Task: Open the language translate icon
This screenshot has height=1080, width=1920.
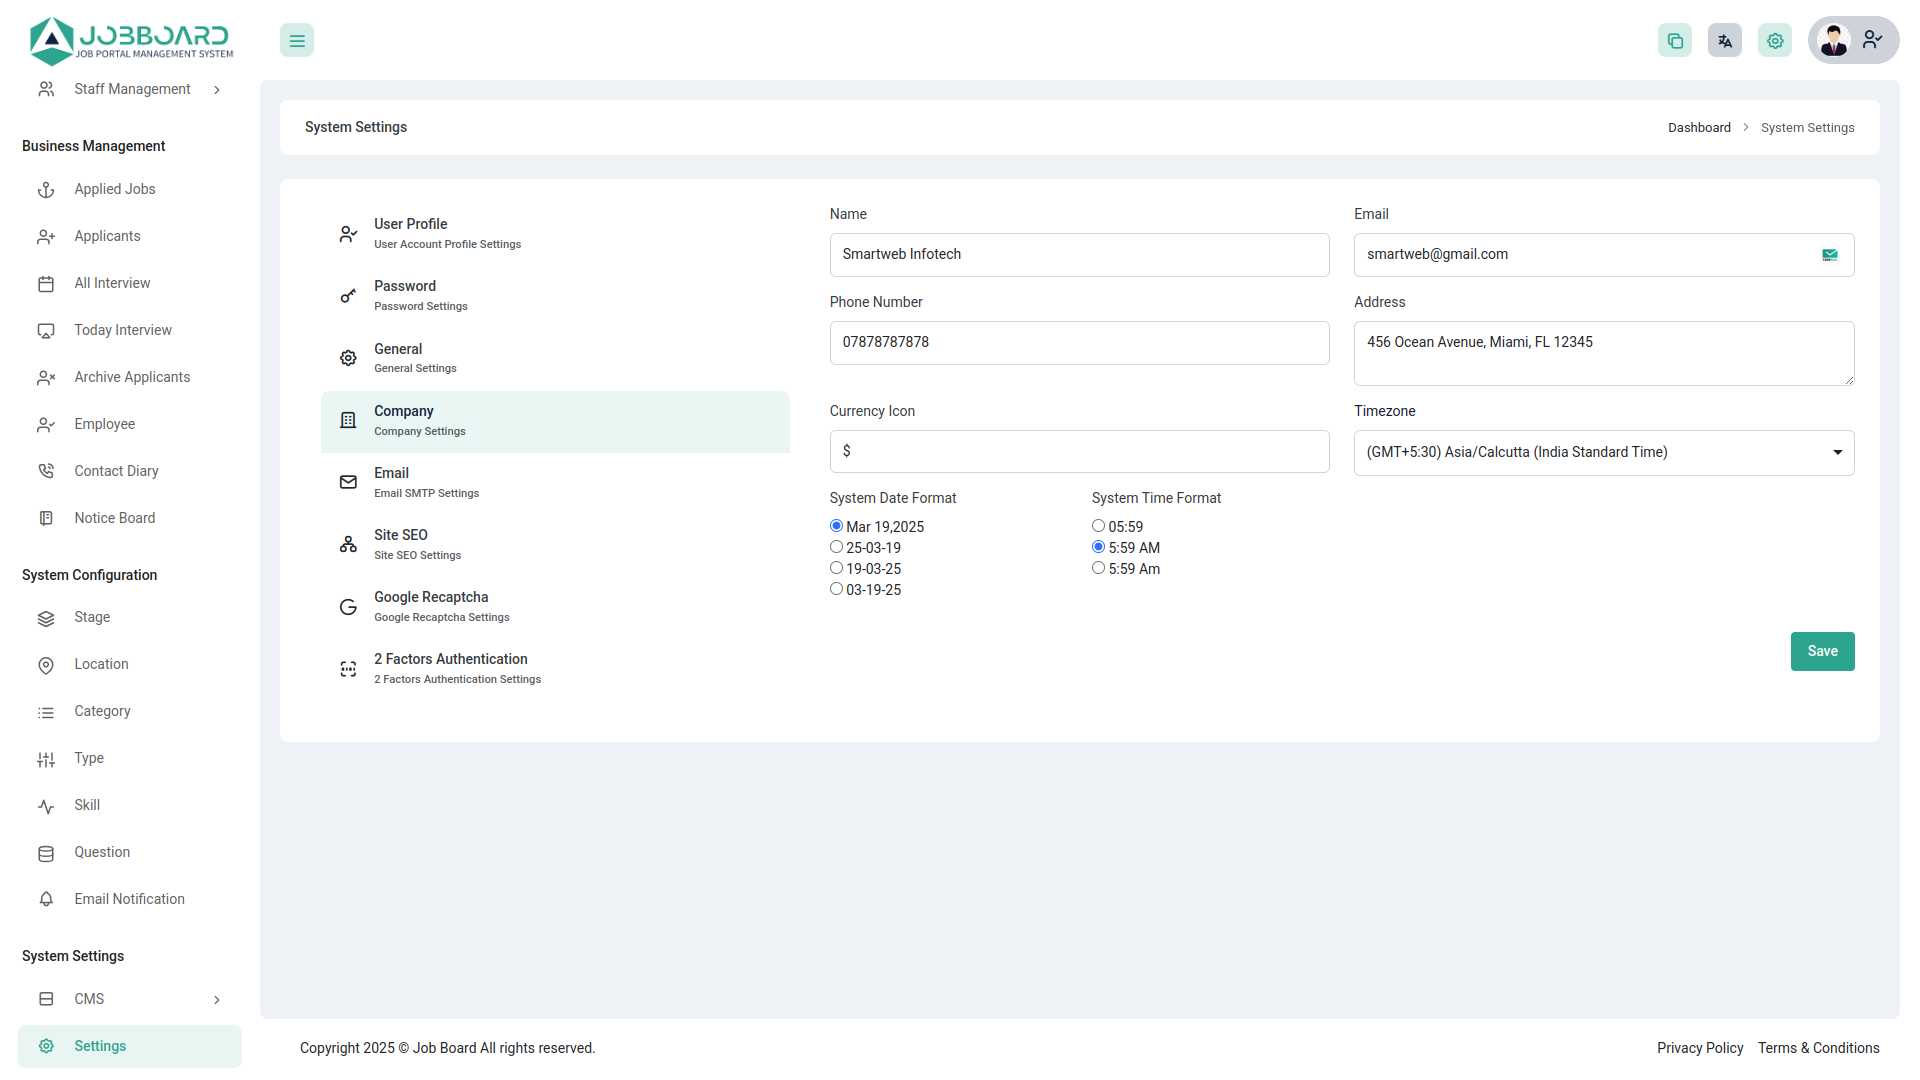Action: click(1725, 41)
